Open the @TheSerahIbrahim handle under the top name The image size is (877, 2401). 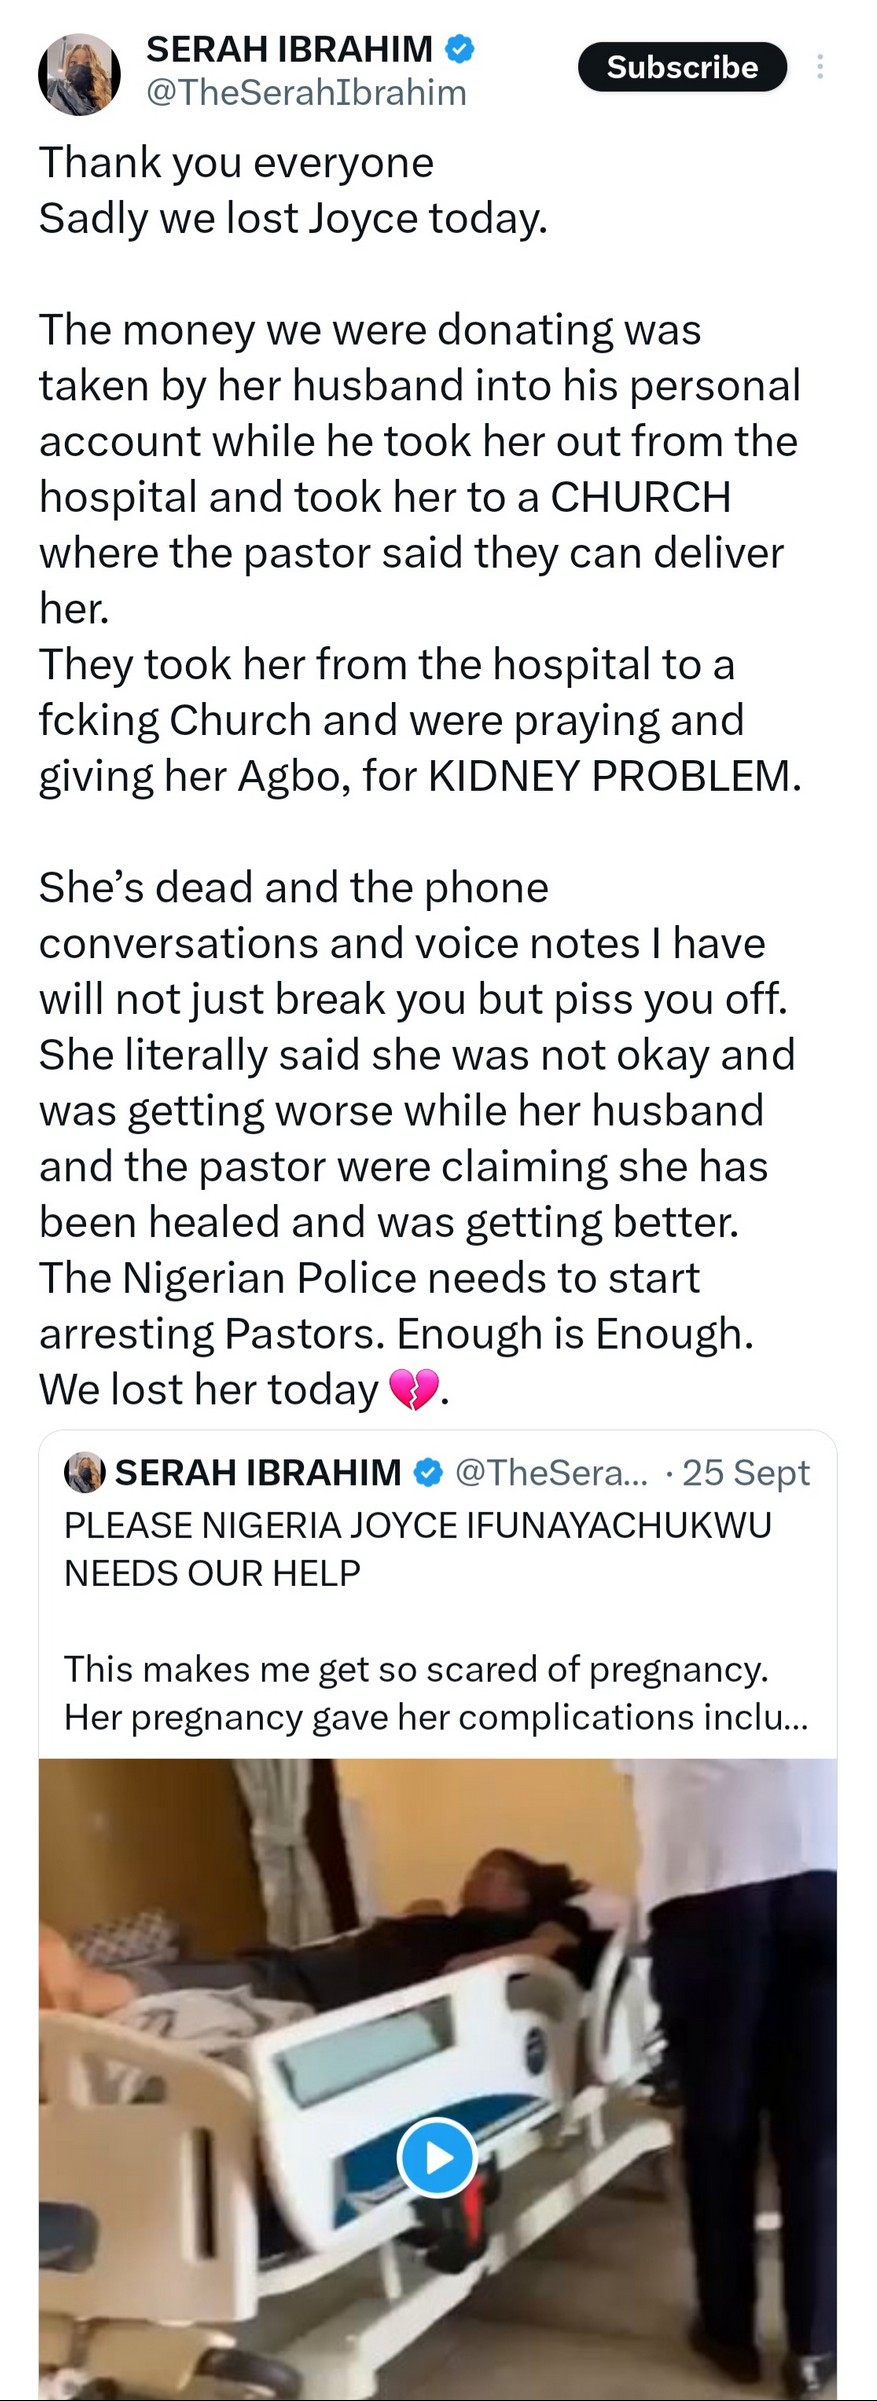[306, 93]
